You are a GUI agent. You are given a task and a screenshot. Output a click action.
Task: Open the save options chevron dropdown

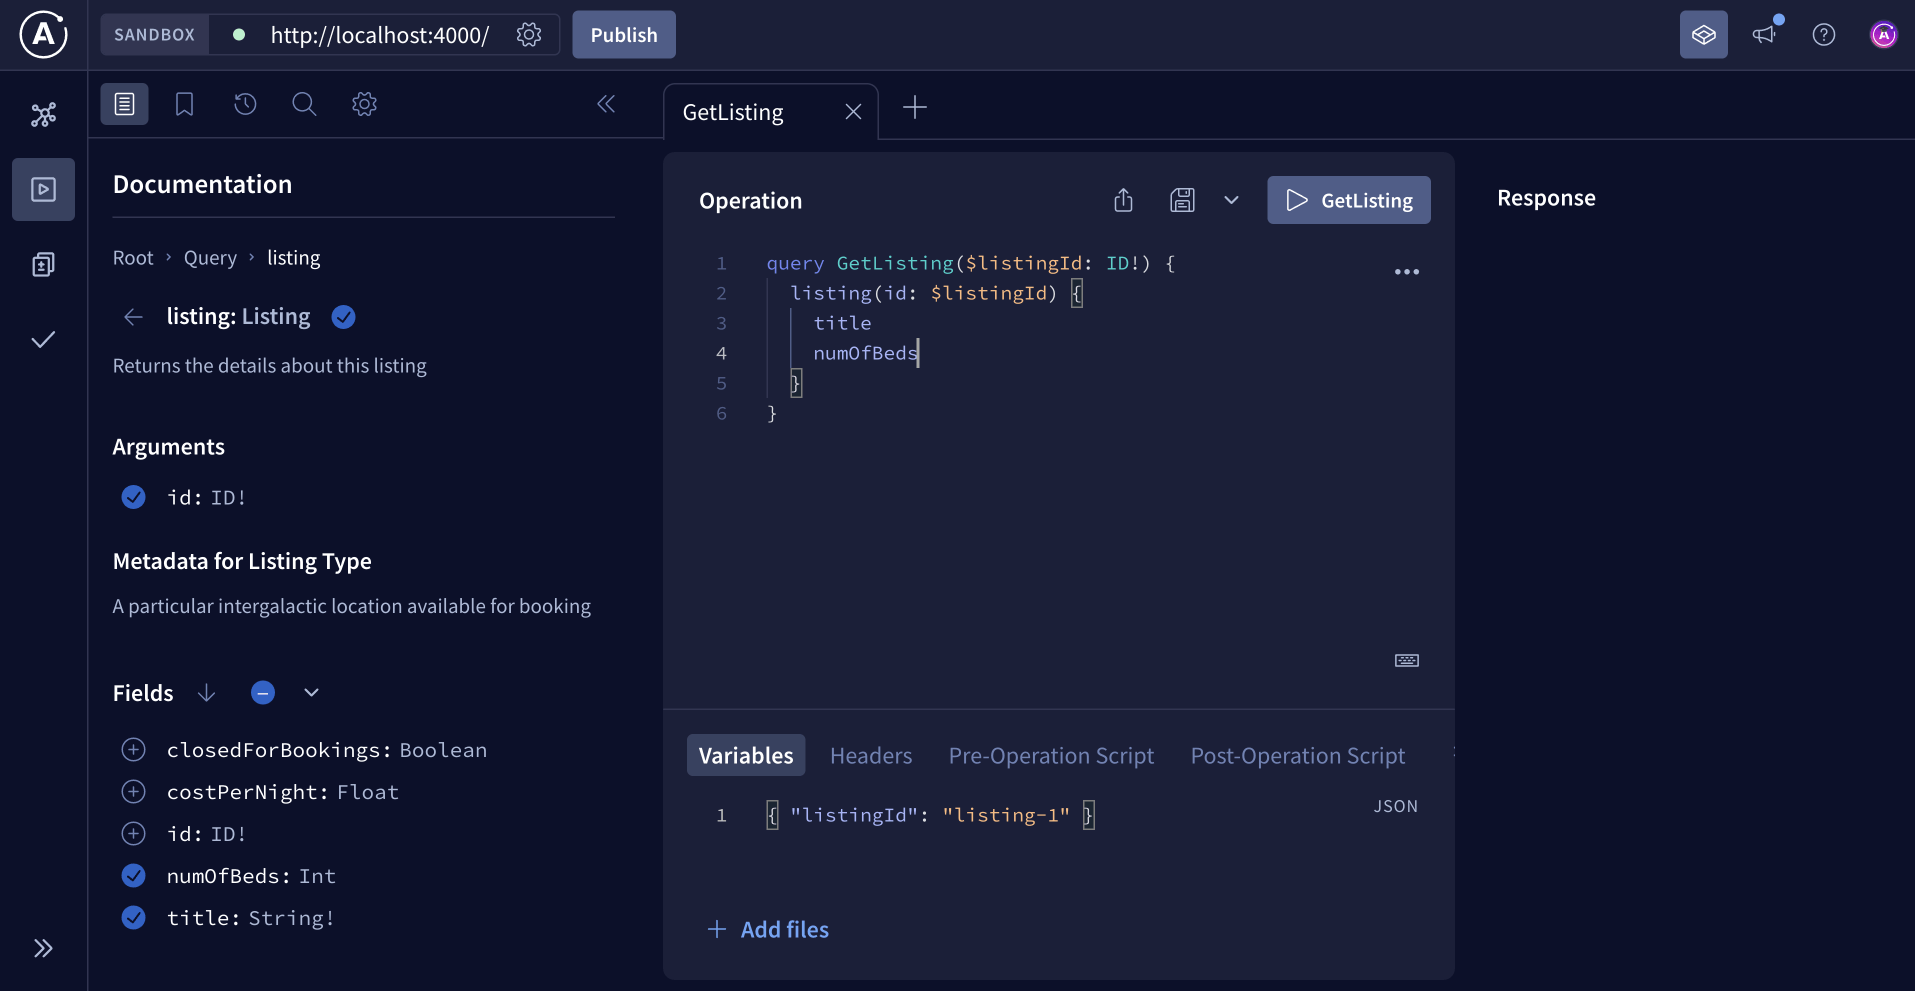point(1230,200)
